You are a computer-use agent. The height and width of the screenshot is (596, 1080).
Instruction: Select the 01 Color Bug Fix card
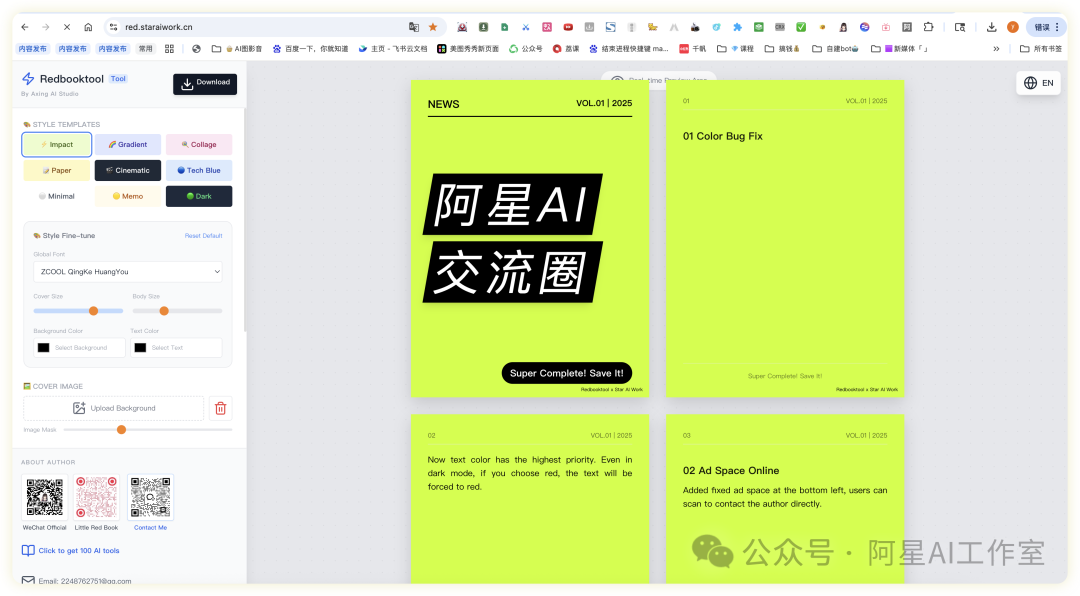pyautogui.click(x=785, y=238)
